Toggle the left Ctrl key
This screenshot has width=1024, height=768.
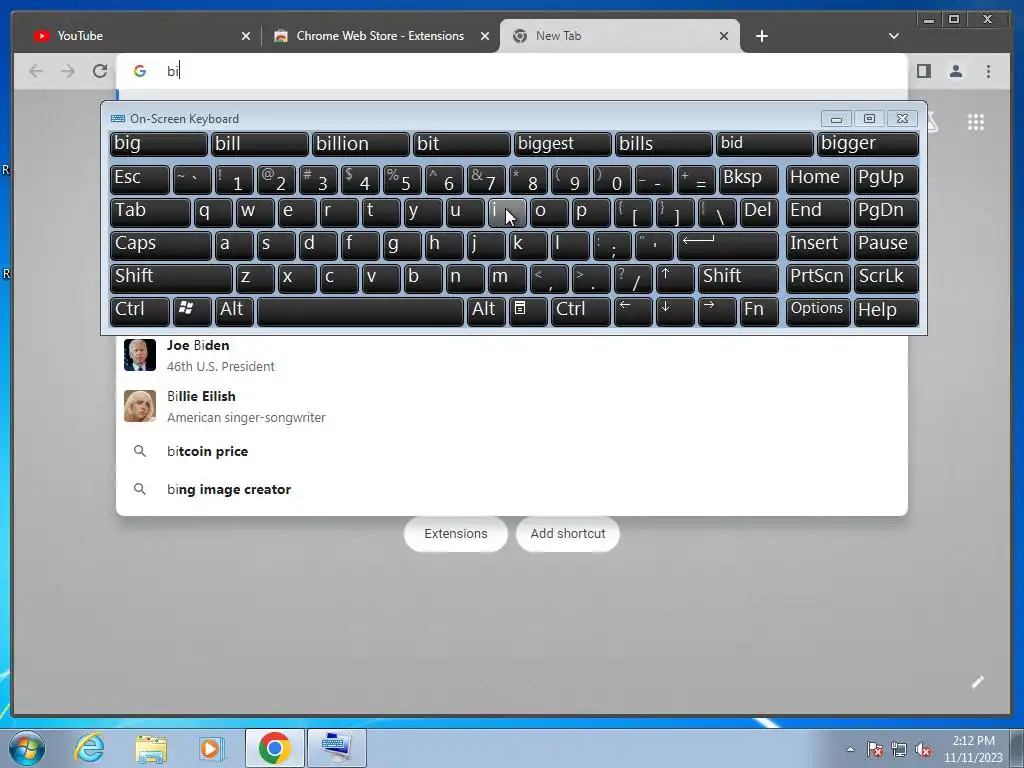[x=140, y=312]
